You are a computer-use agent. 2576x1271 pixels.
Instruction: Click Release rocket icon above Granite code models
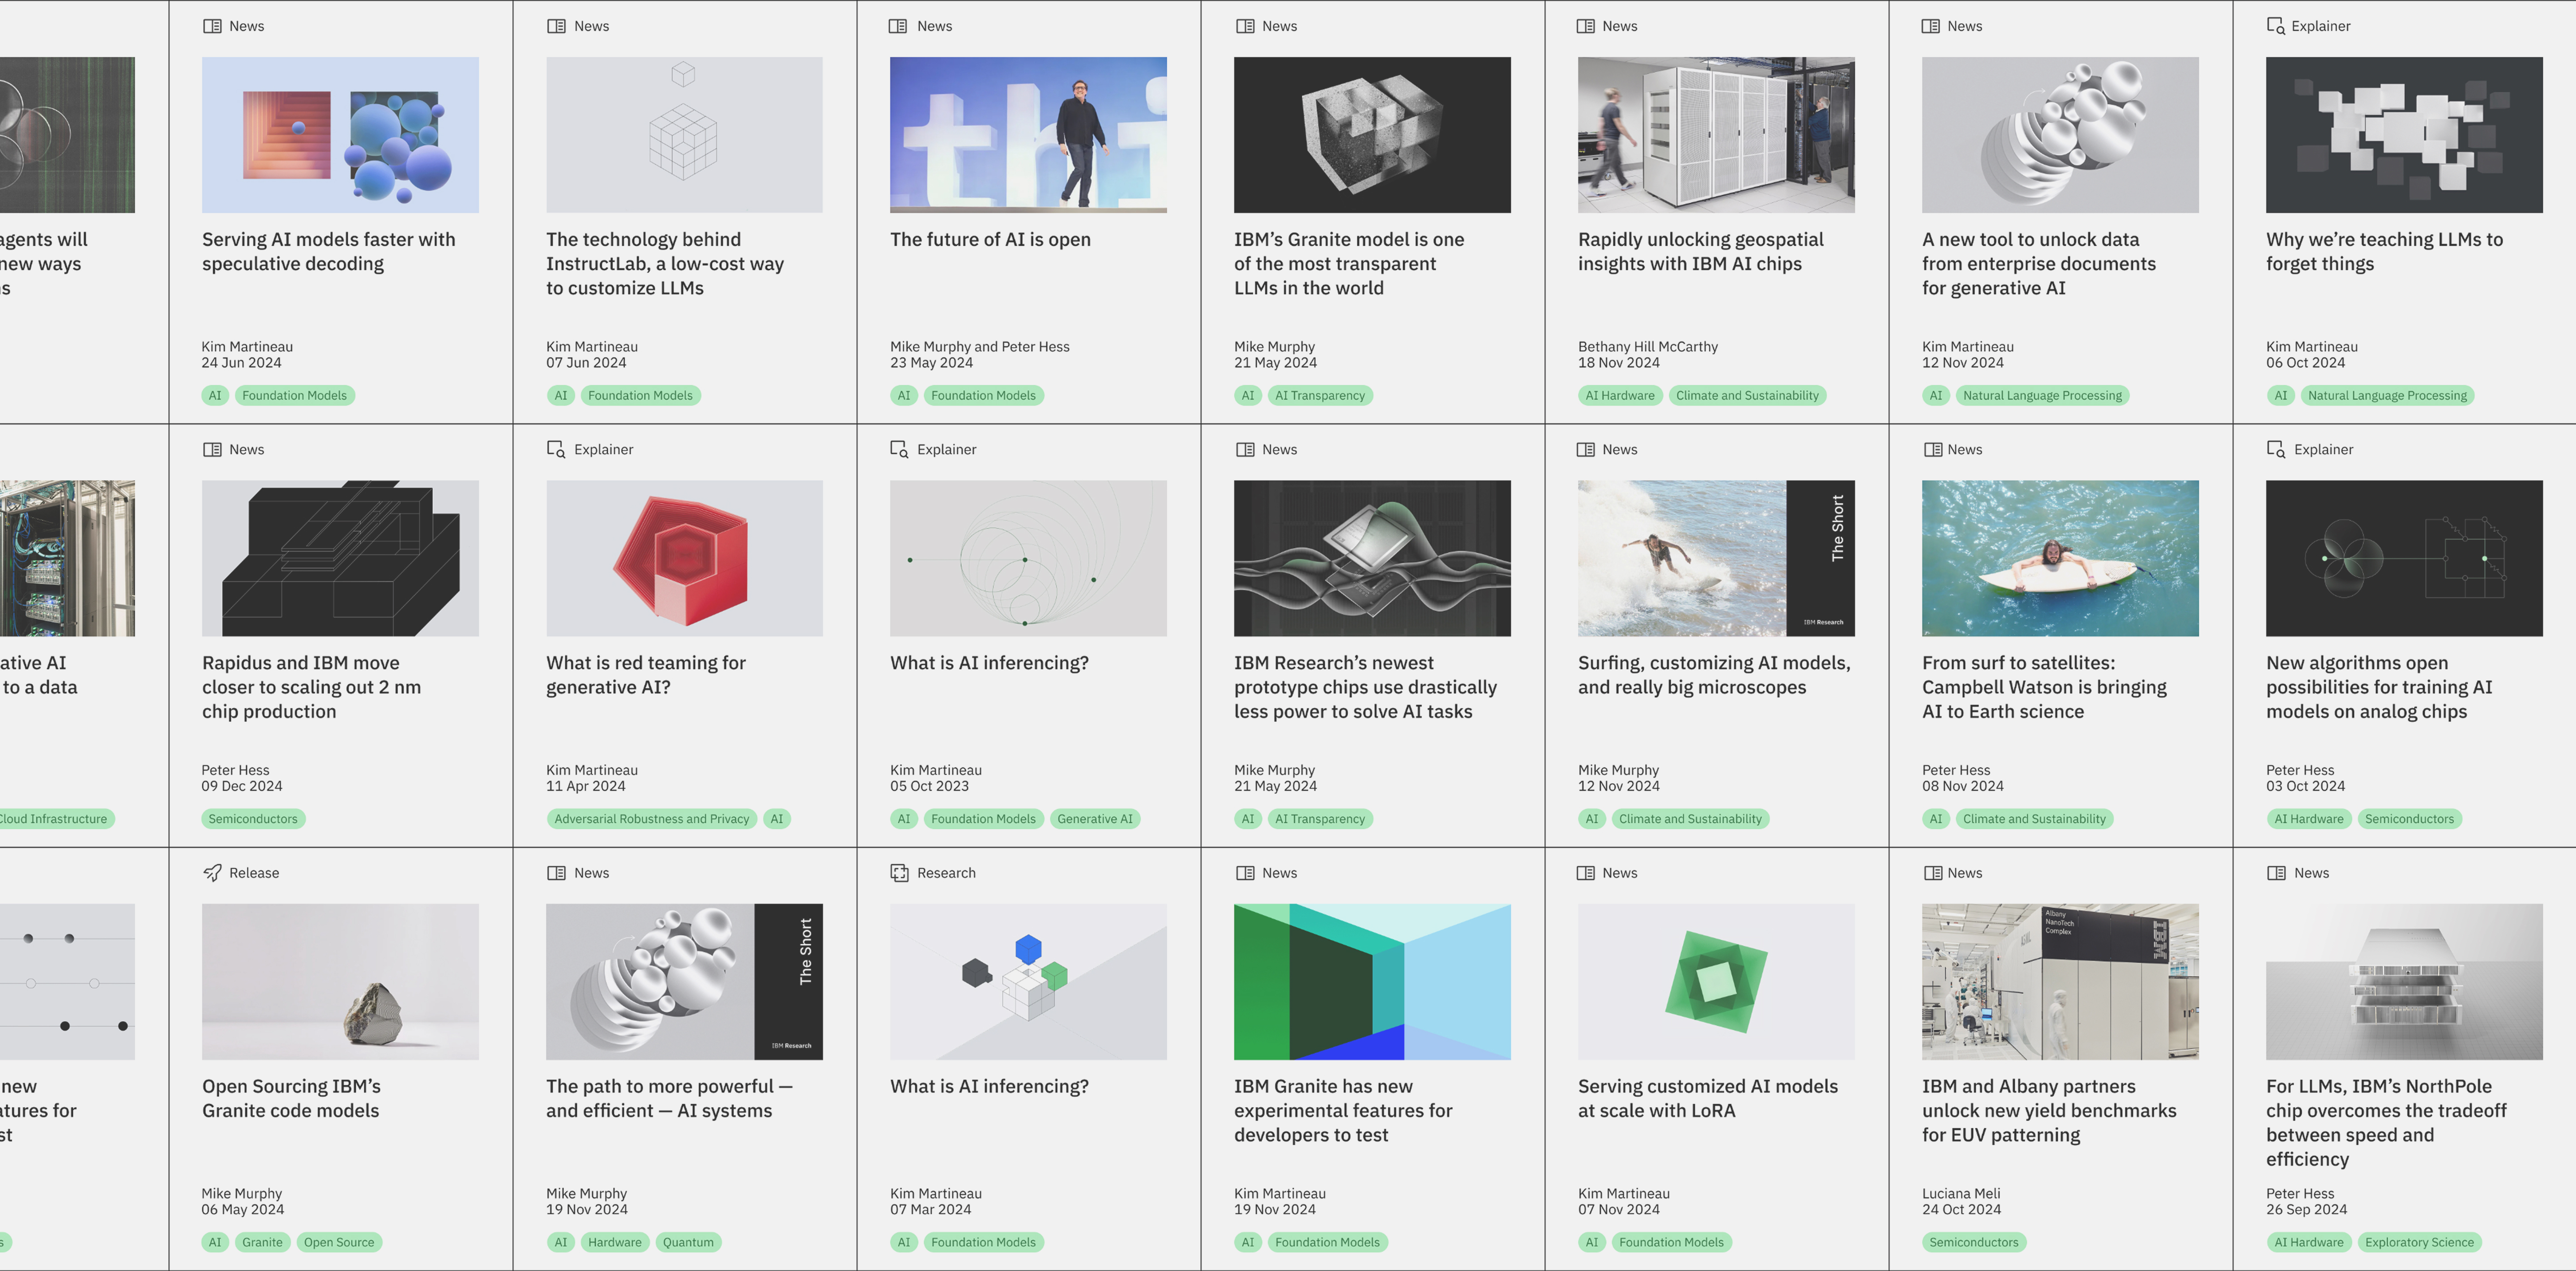(212, 873)
